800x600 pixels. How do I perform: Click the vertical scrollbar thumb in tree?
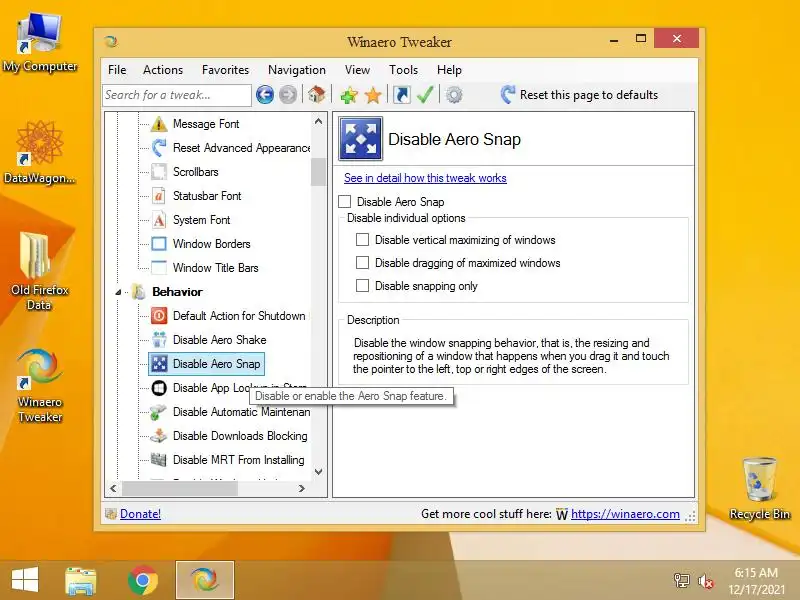(318, 172)
